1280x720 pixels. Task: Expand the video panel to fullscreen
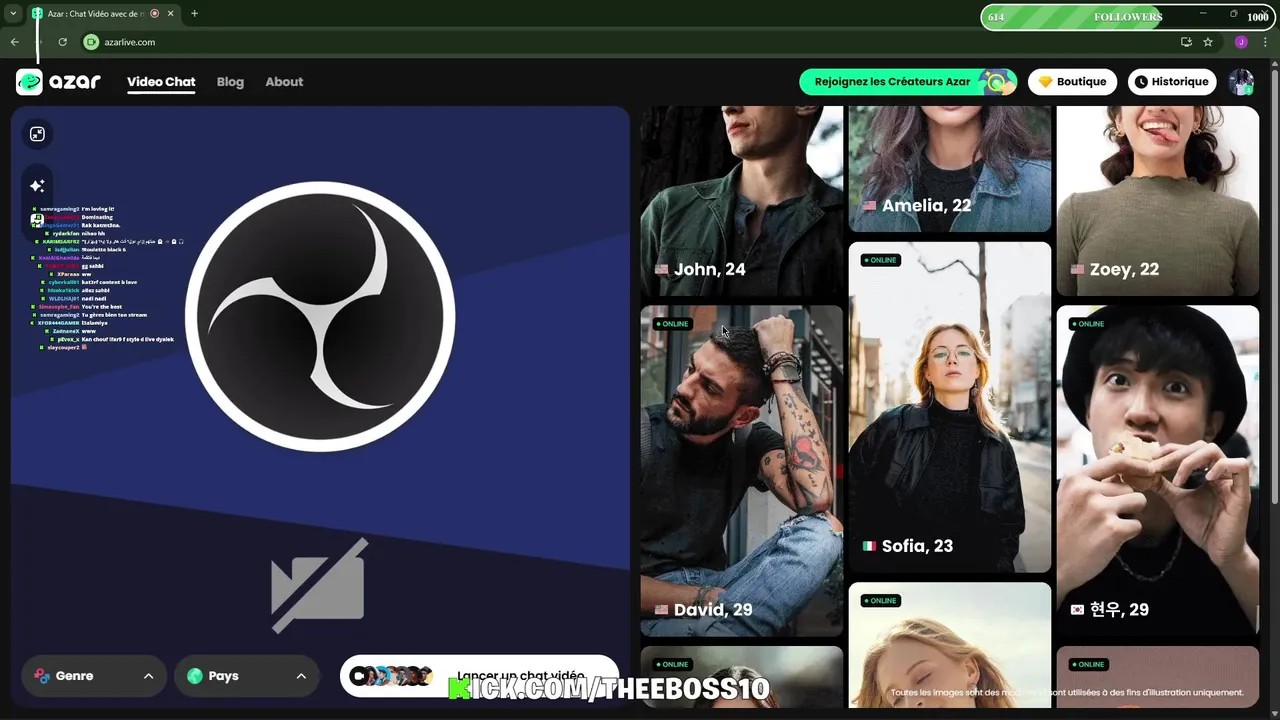click(37, 134)
